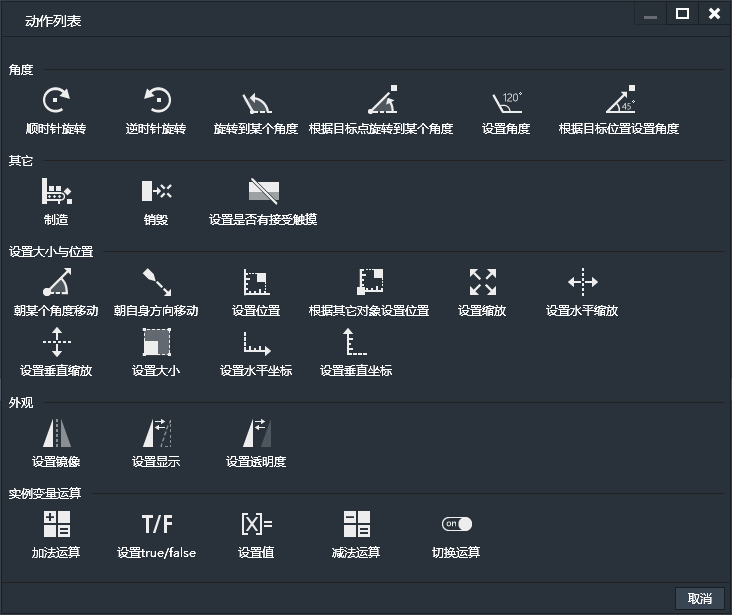Screen dimensions: 732x615
Task: Select the 设置镜像 mirror icon
Action: pos(56,433)
